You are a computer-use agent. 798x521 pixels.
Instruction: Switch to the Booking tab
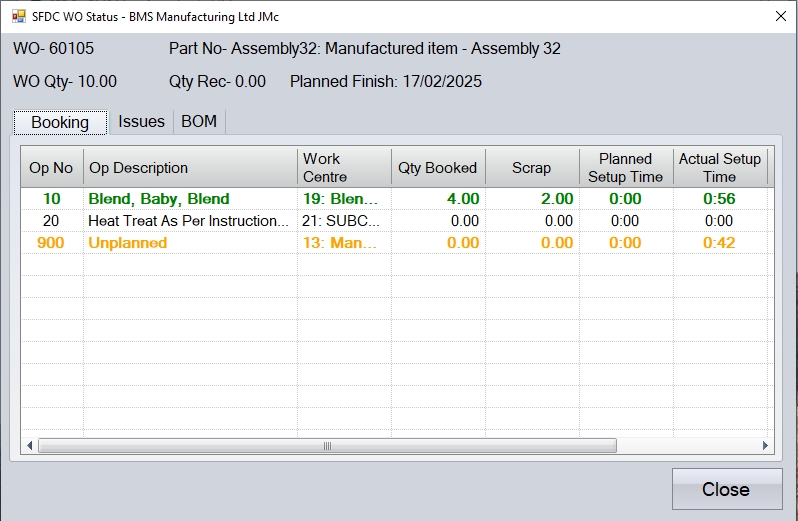[60, 122]
